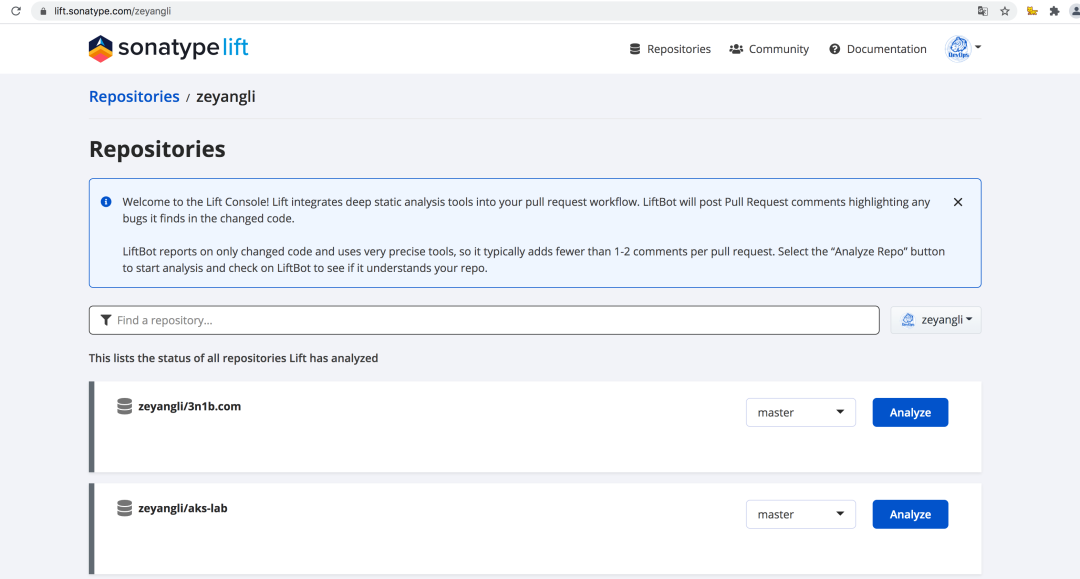The image size is (1080, 579).
Task: Analyze the zeyangli/aks-lab repository
Action: click(911, 514)
